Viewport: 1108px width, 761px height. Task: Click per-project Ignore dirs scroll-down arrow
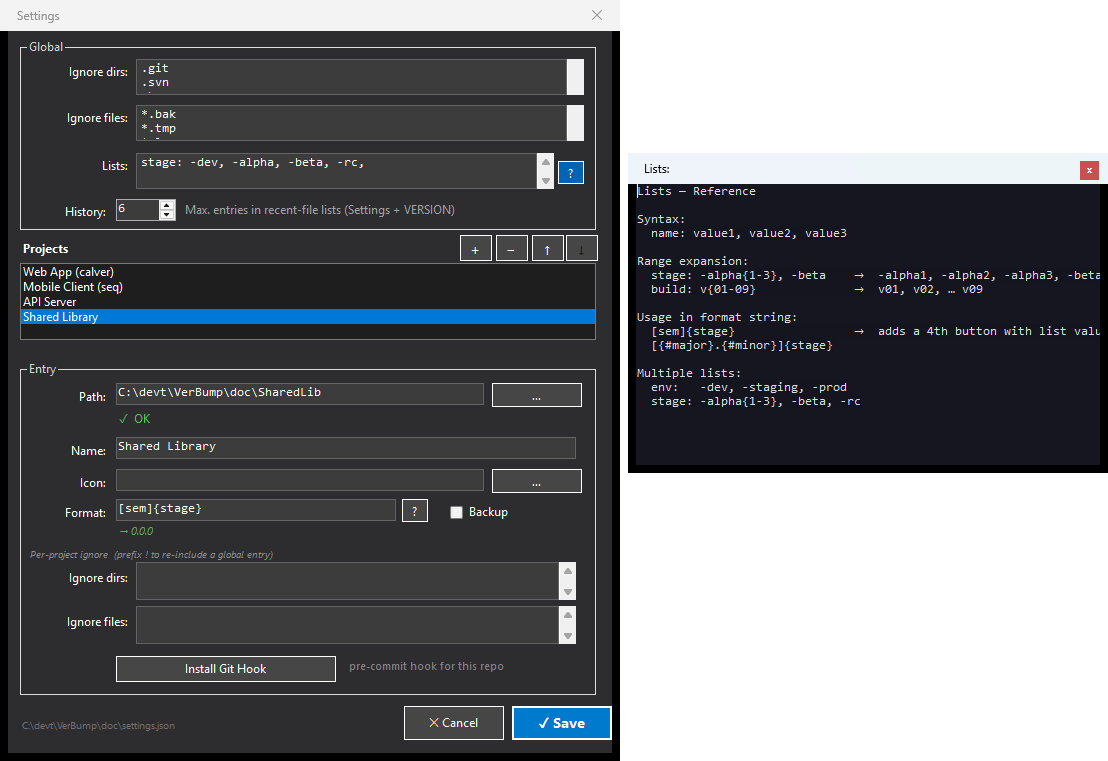(x=567, y=592)
